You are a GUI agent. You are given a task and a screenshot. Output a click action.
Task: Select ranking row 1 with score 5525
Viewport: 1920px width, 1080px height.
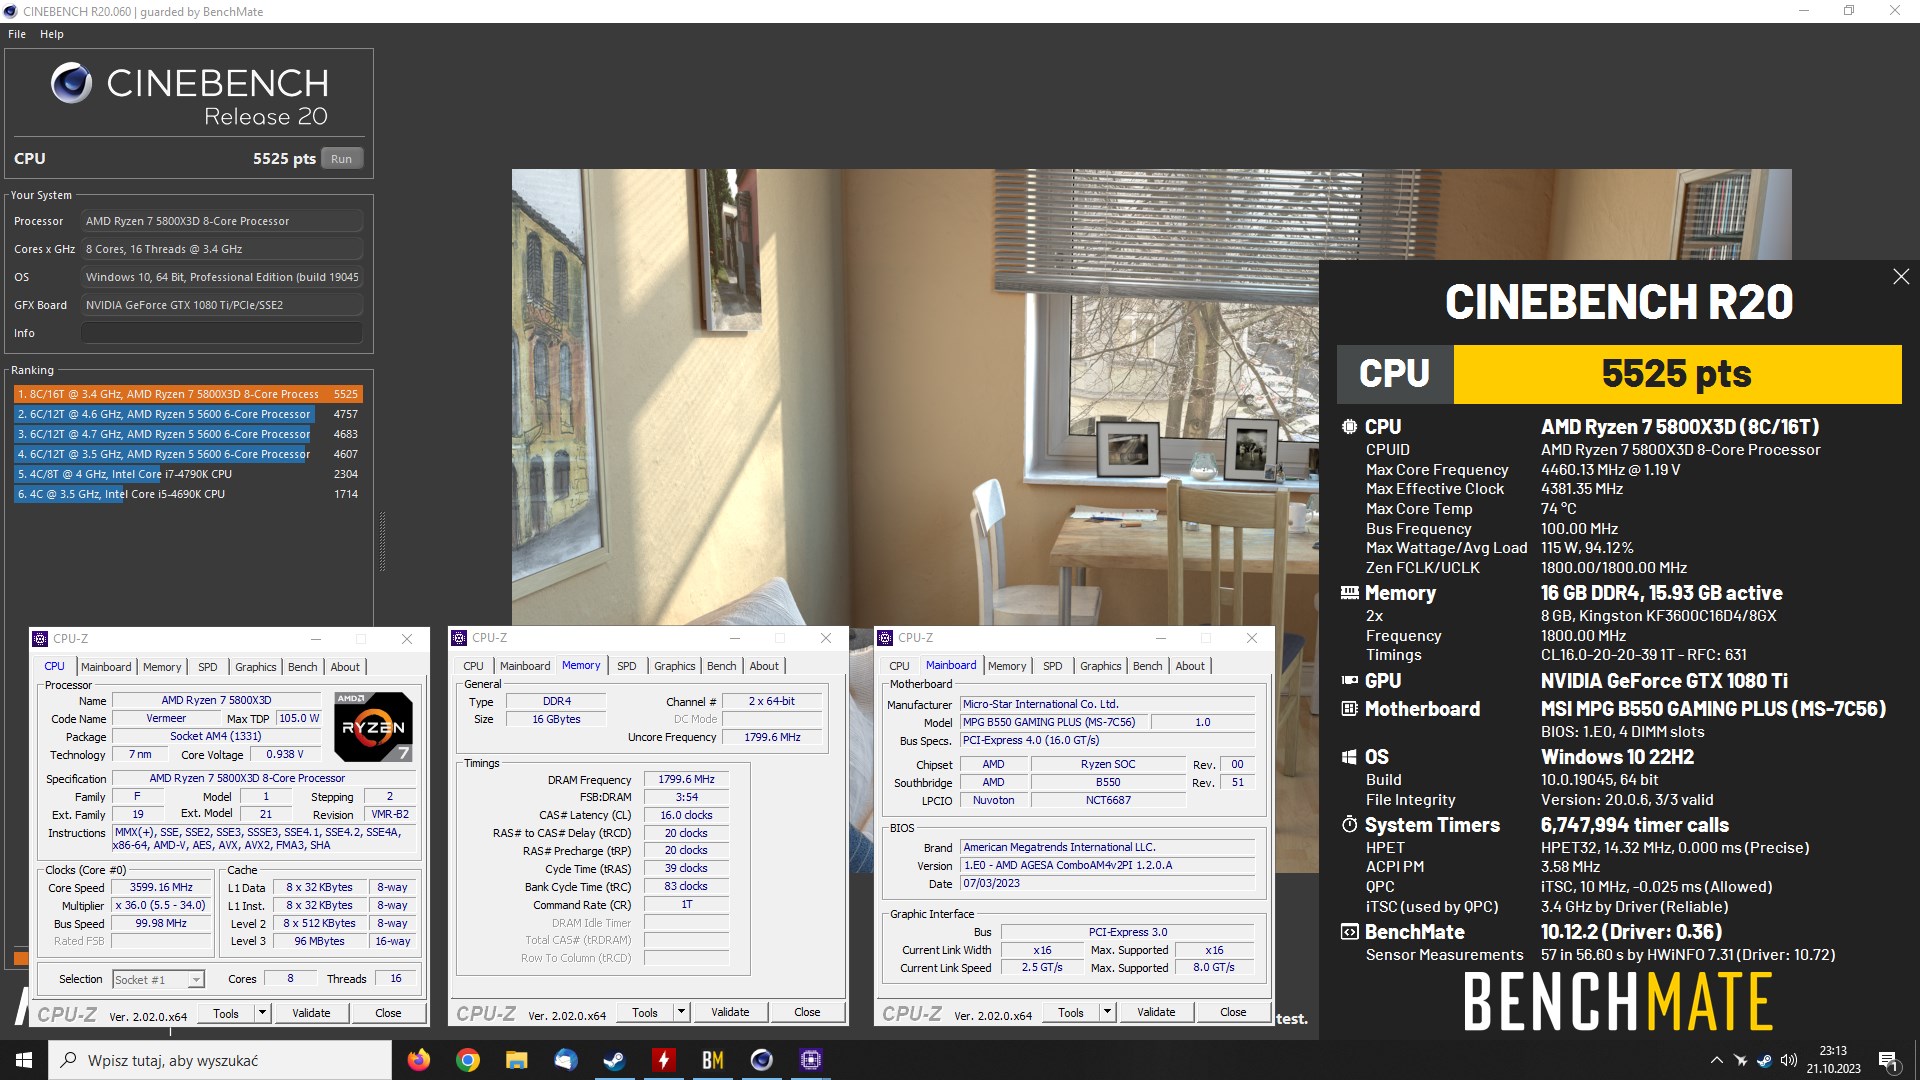click(x=188, y=394)
